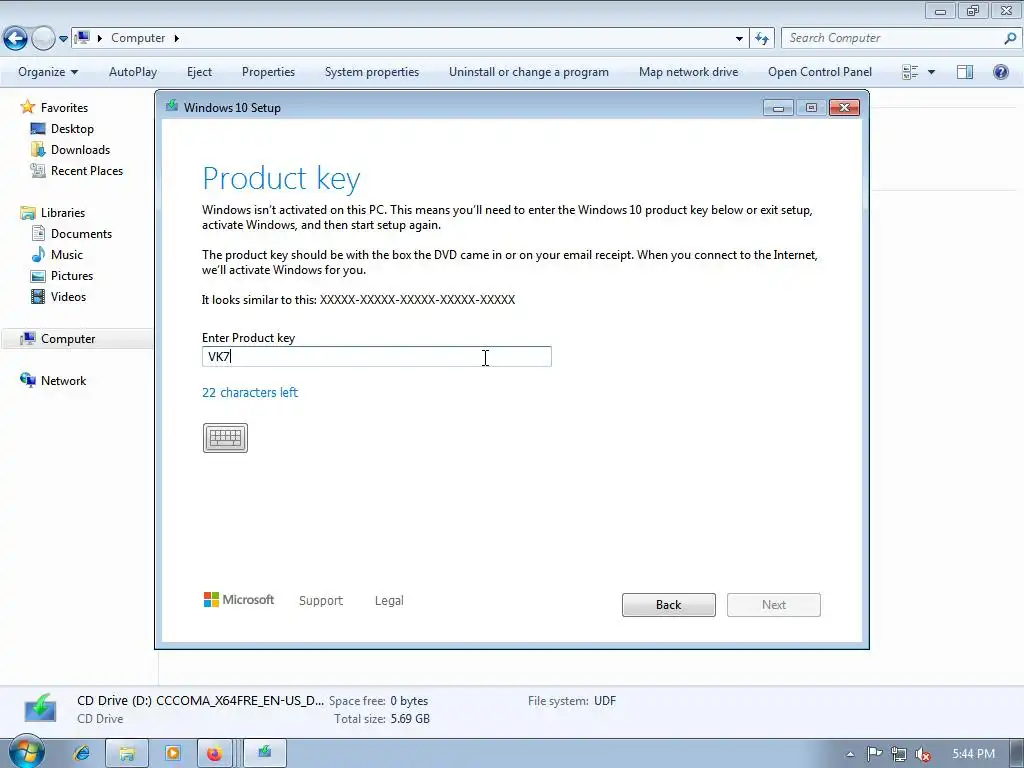The height and width of the screenshot is (768, 1024).
Task: Click the Windows 10 Setup title icon
Action: point(172,106)
